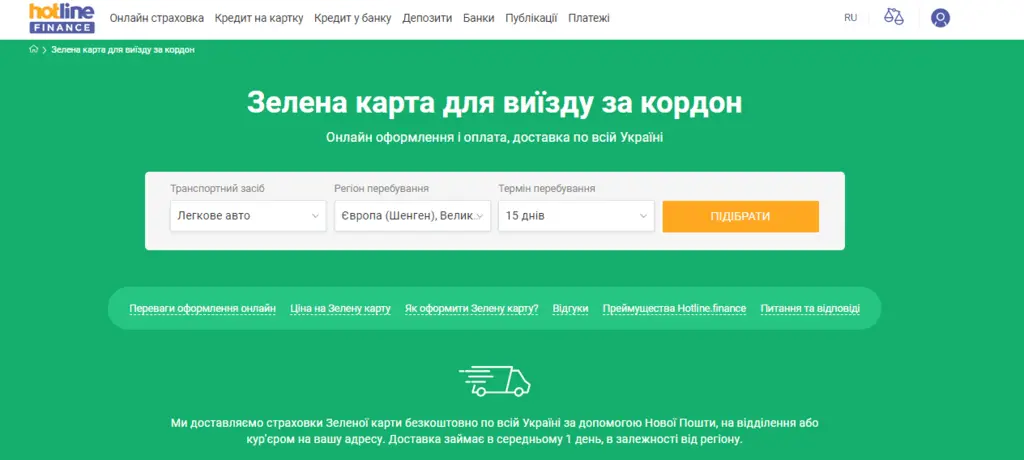Follow the Відгуки anchor link
This screenshot has height=460, width=1024.
coord(570,309)
